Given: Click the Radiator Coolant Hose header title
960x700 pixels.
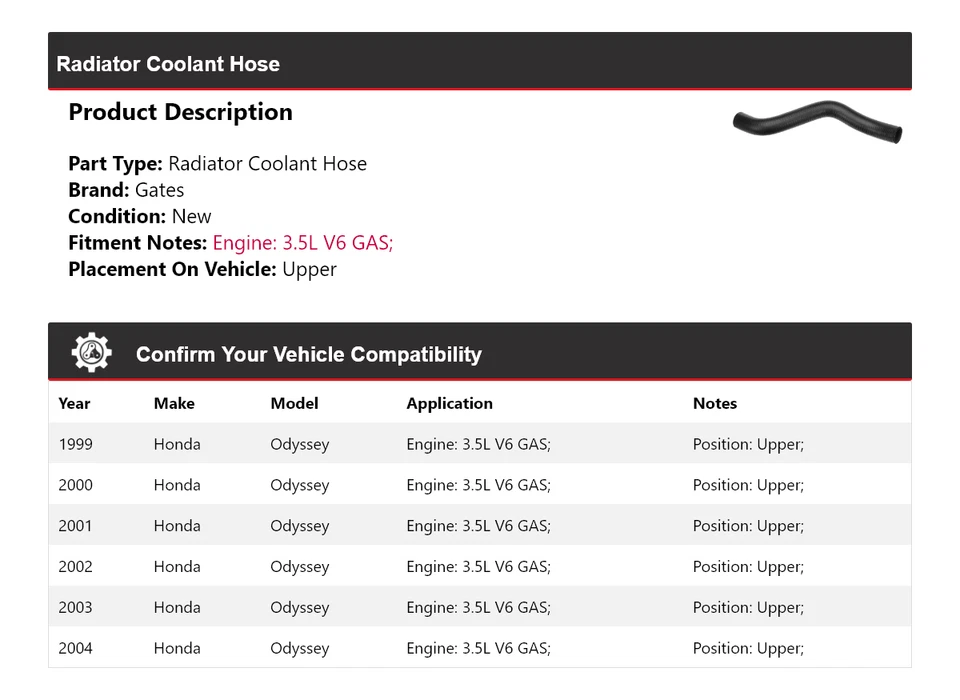Looking at the screenshot, I should [x=168, y=64].
